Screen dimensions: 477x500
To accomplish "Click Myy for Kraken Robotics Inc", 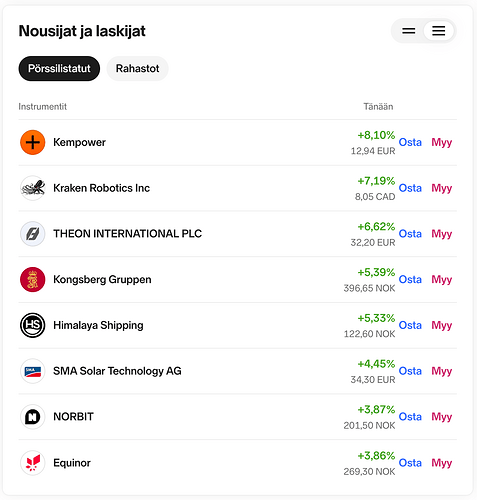I will [442, 188].
